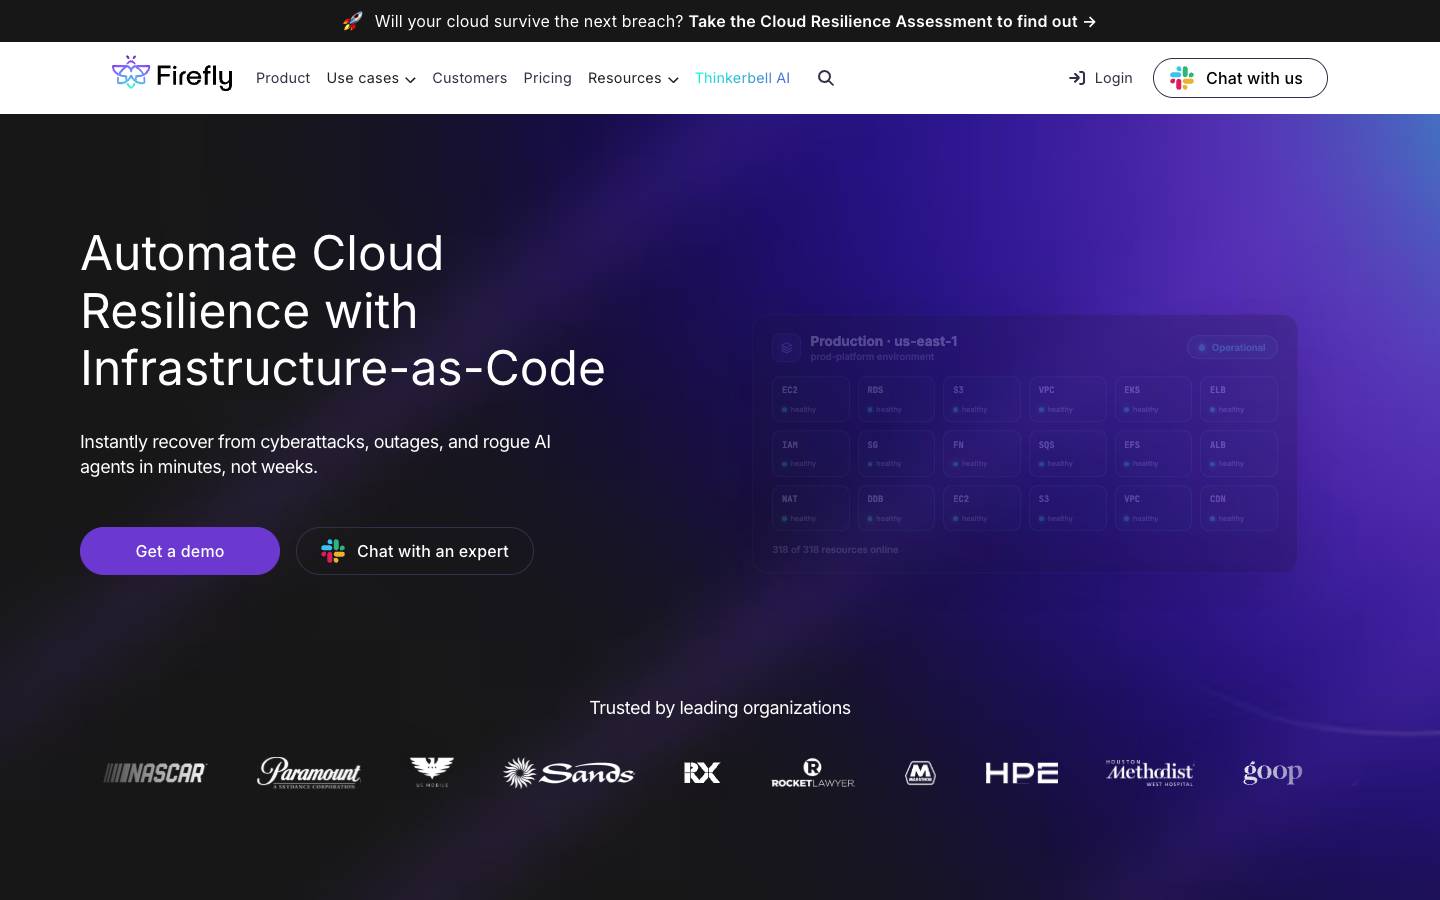Click the SQS resource tile
The image size is (1440, 900).
[x=1068, y=453]
